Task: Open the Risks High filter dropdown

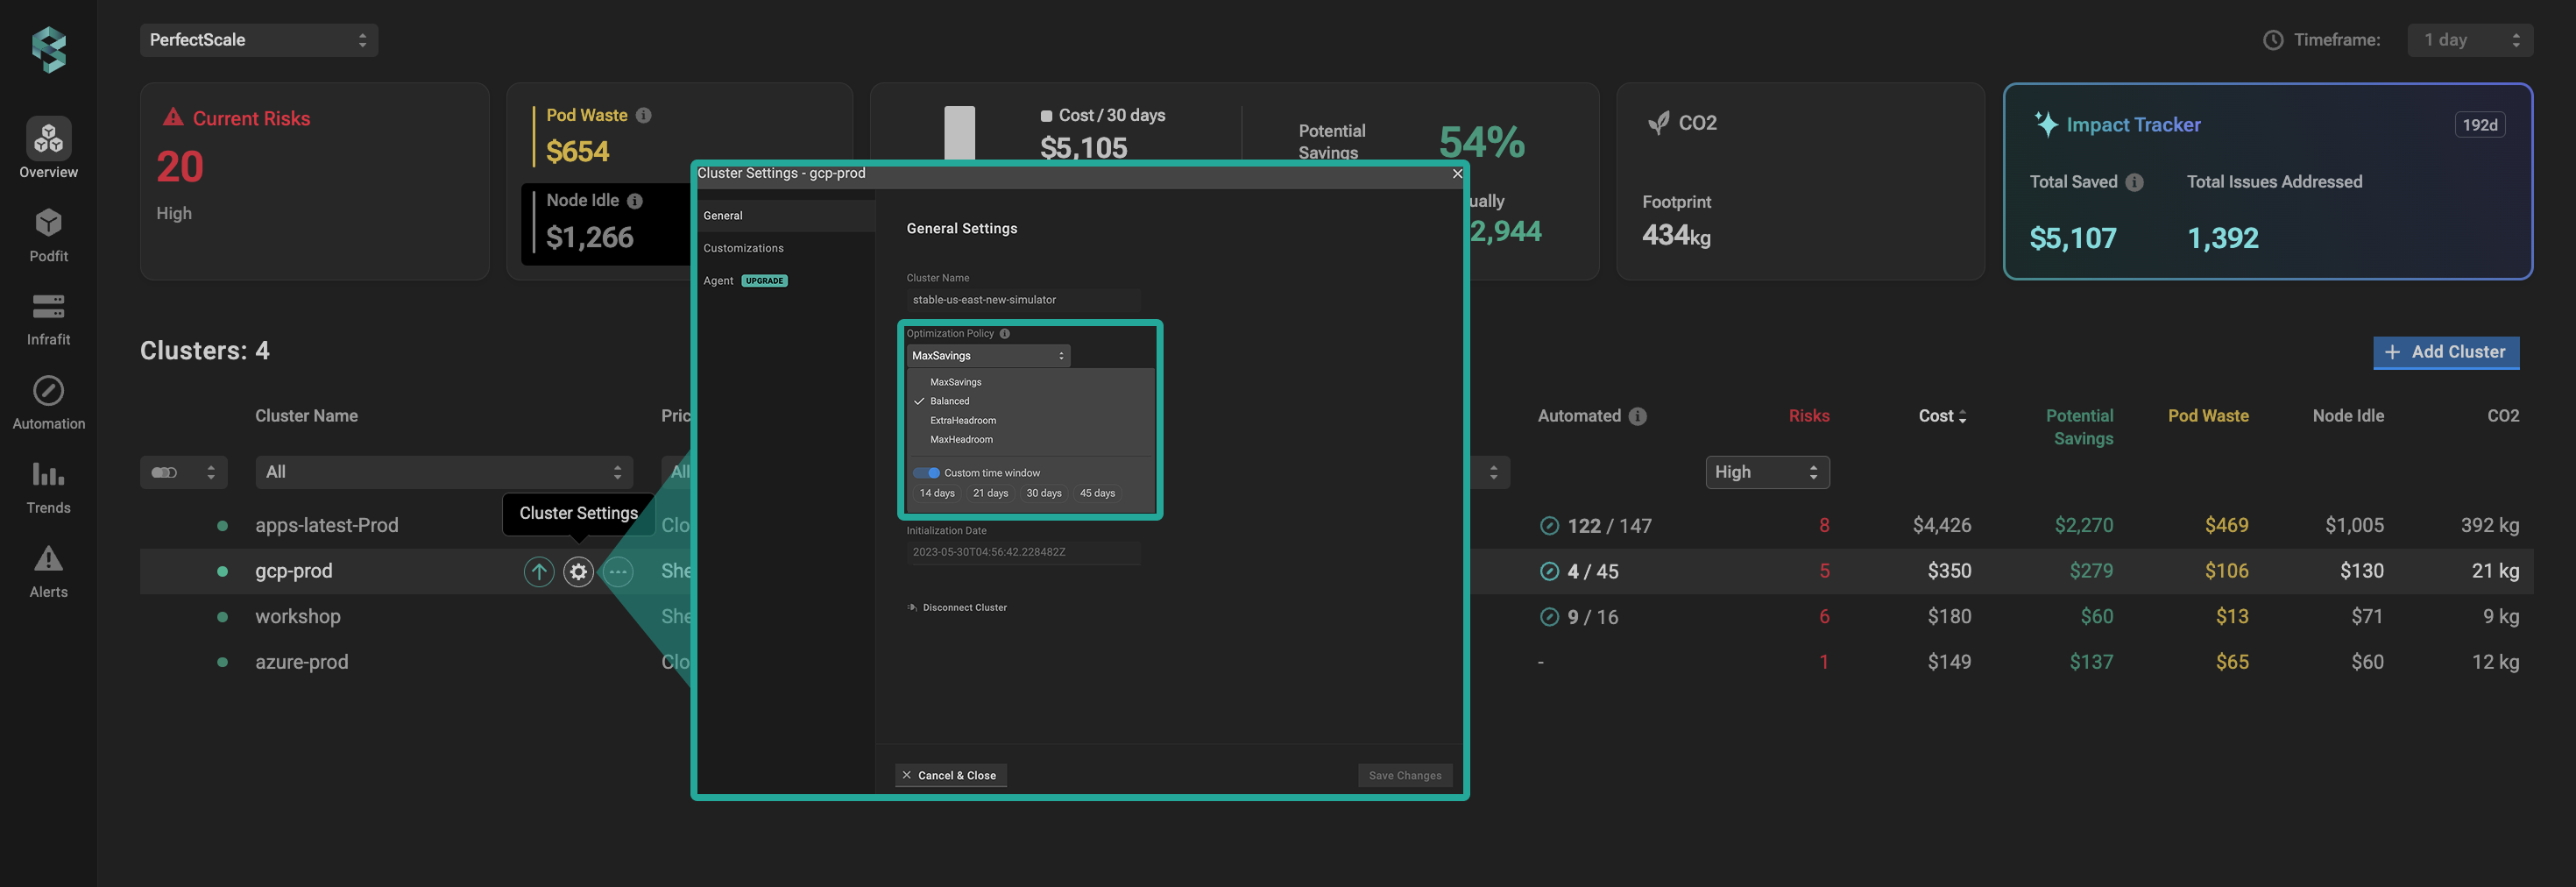Action: [1767, 472]
